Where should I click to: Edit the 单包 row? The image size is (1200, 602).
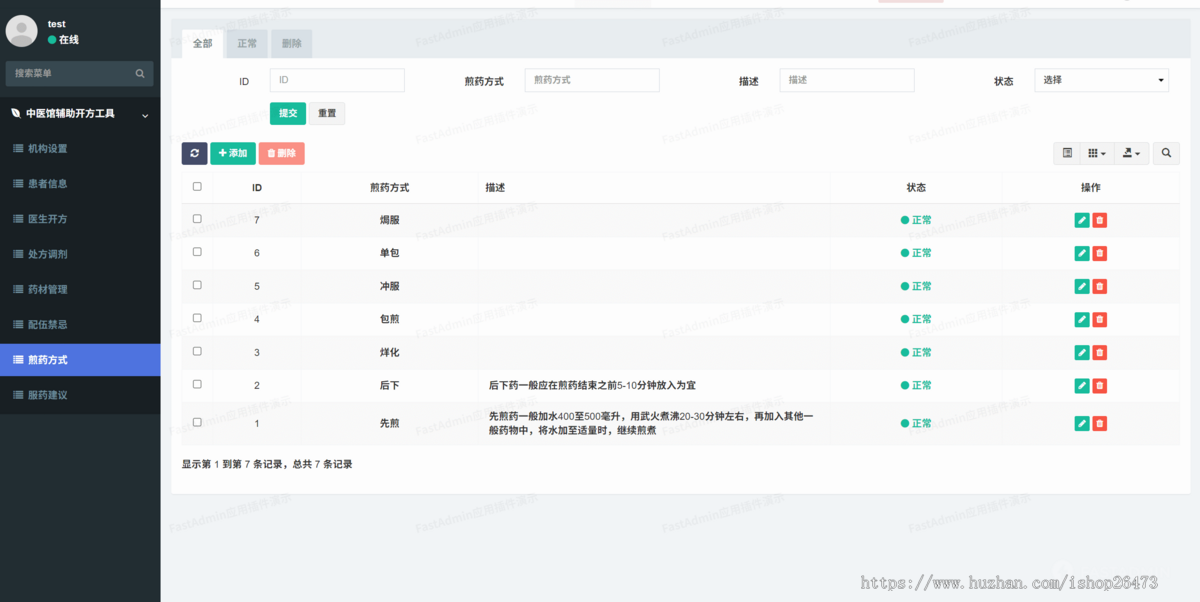click(x=1082, y=253)
